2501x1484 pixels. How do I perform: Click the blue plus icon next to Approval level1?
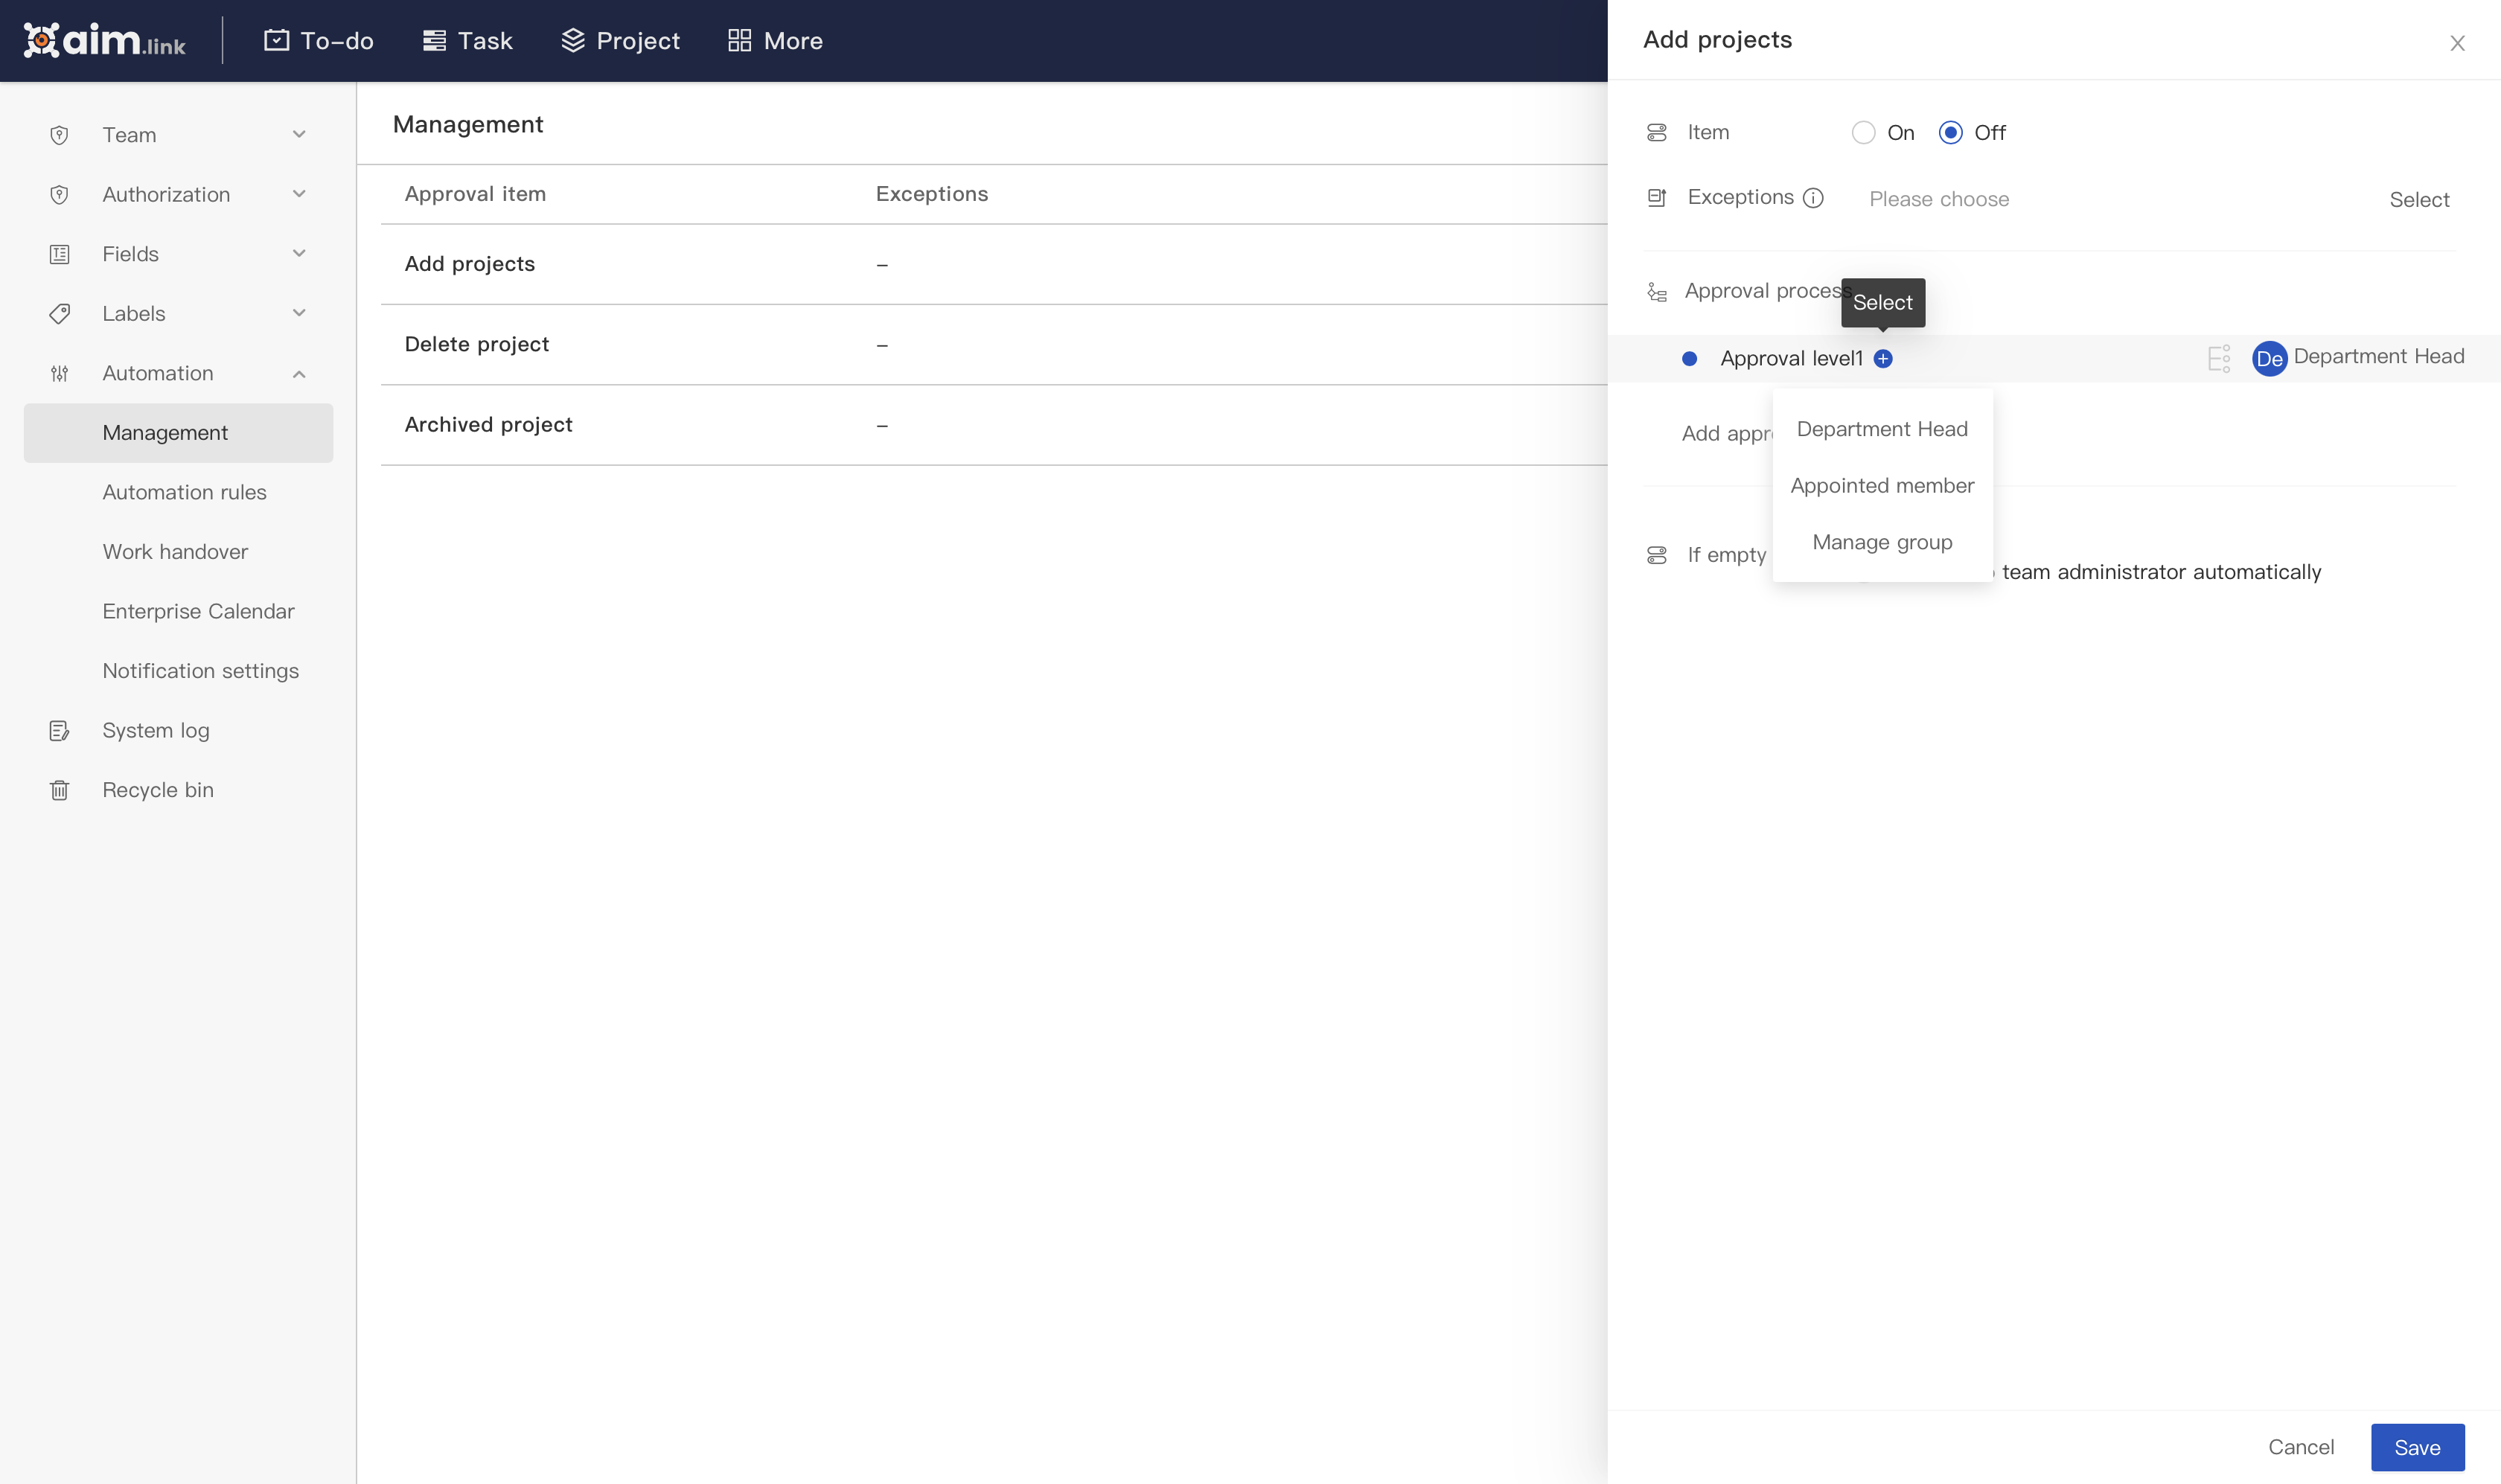[x=1883, y=359]
